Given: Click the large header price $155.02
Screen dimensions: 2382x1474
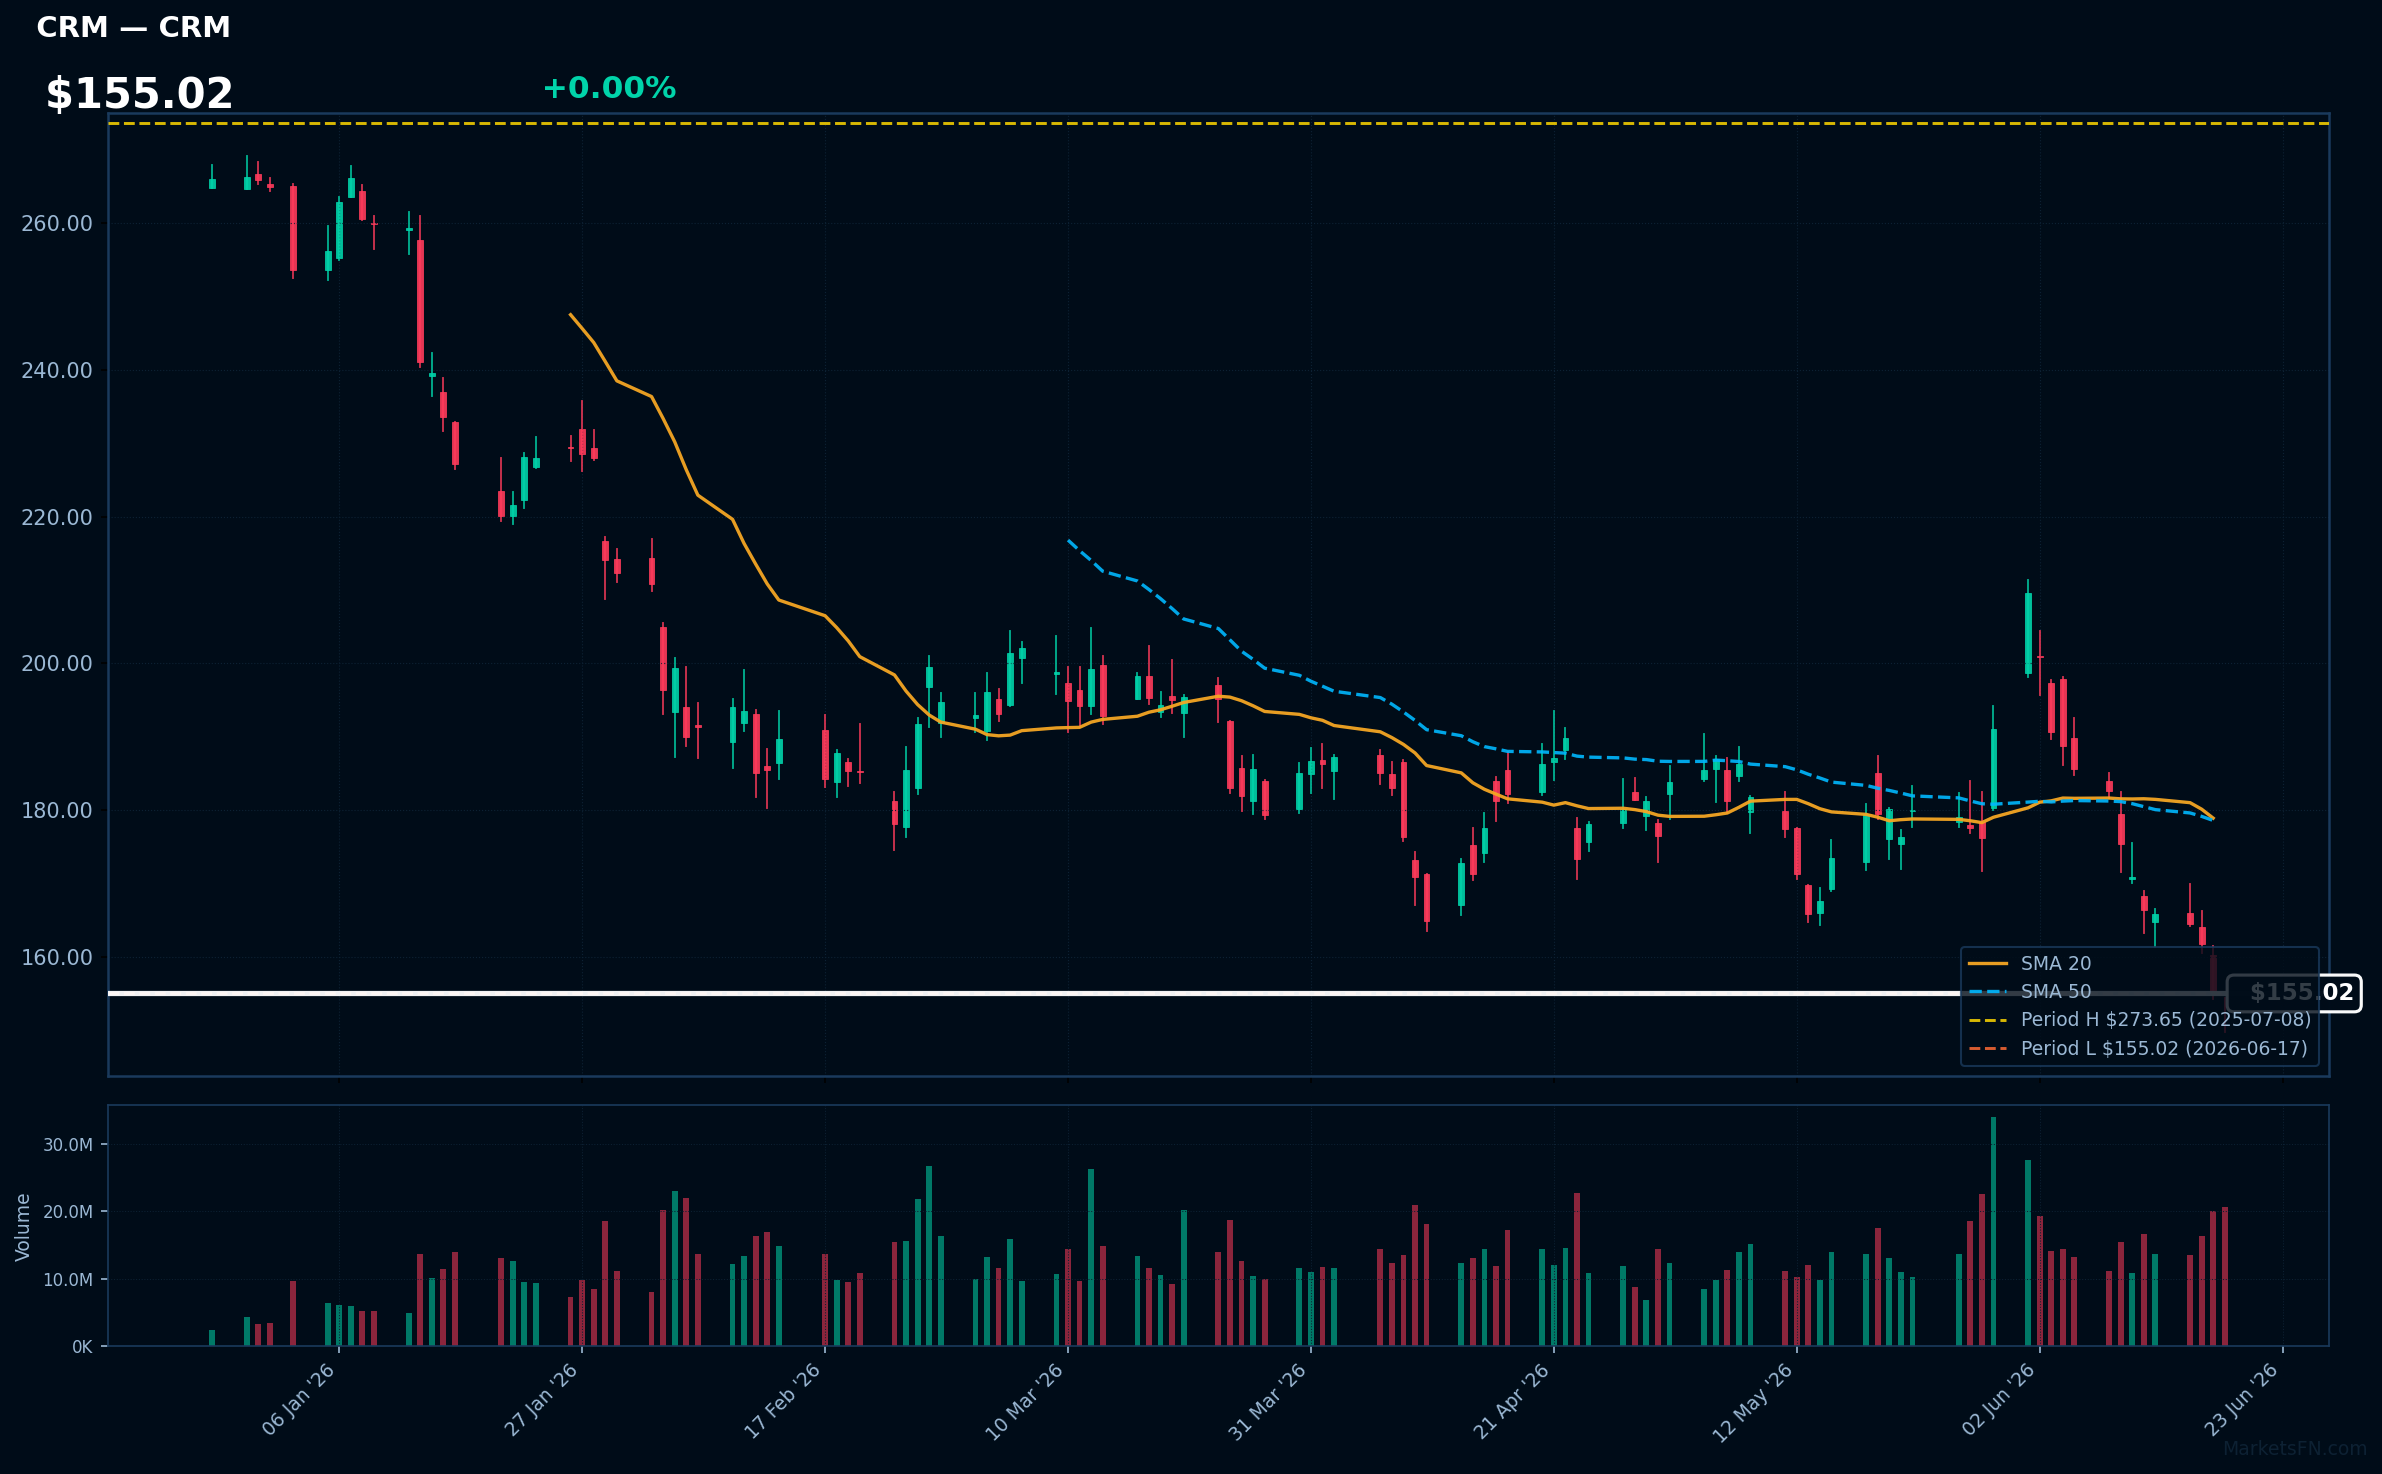Looking at the screenshot, I should pos(139,94).
